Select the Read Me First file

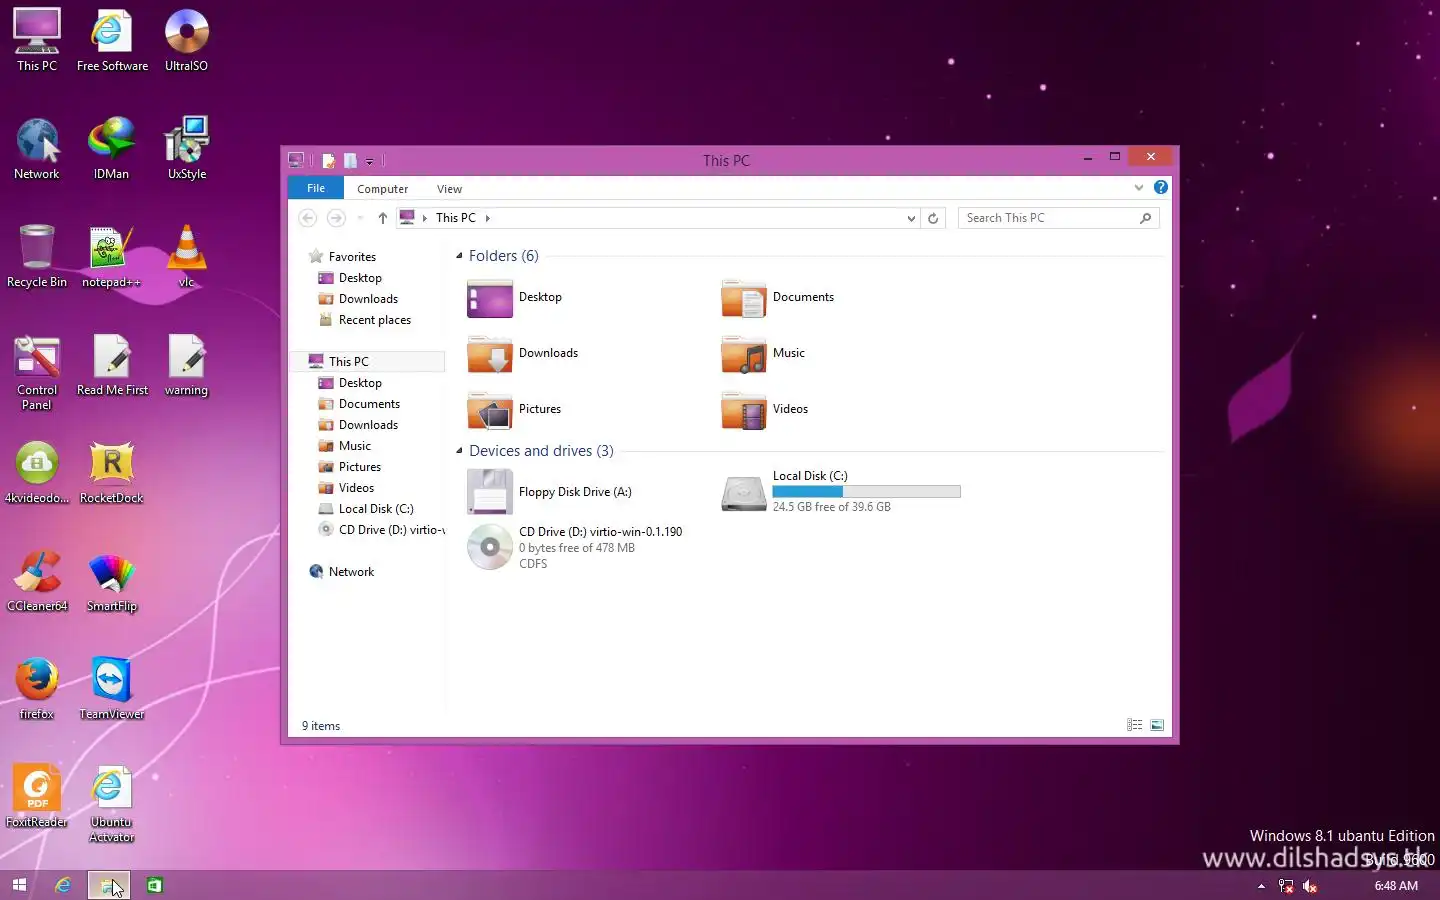[x=112, y=364]
